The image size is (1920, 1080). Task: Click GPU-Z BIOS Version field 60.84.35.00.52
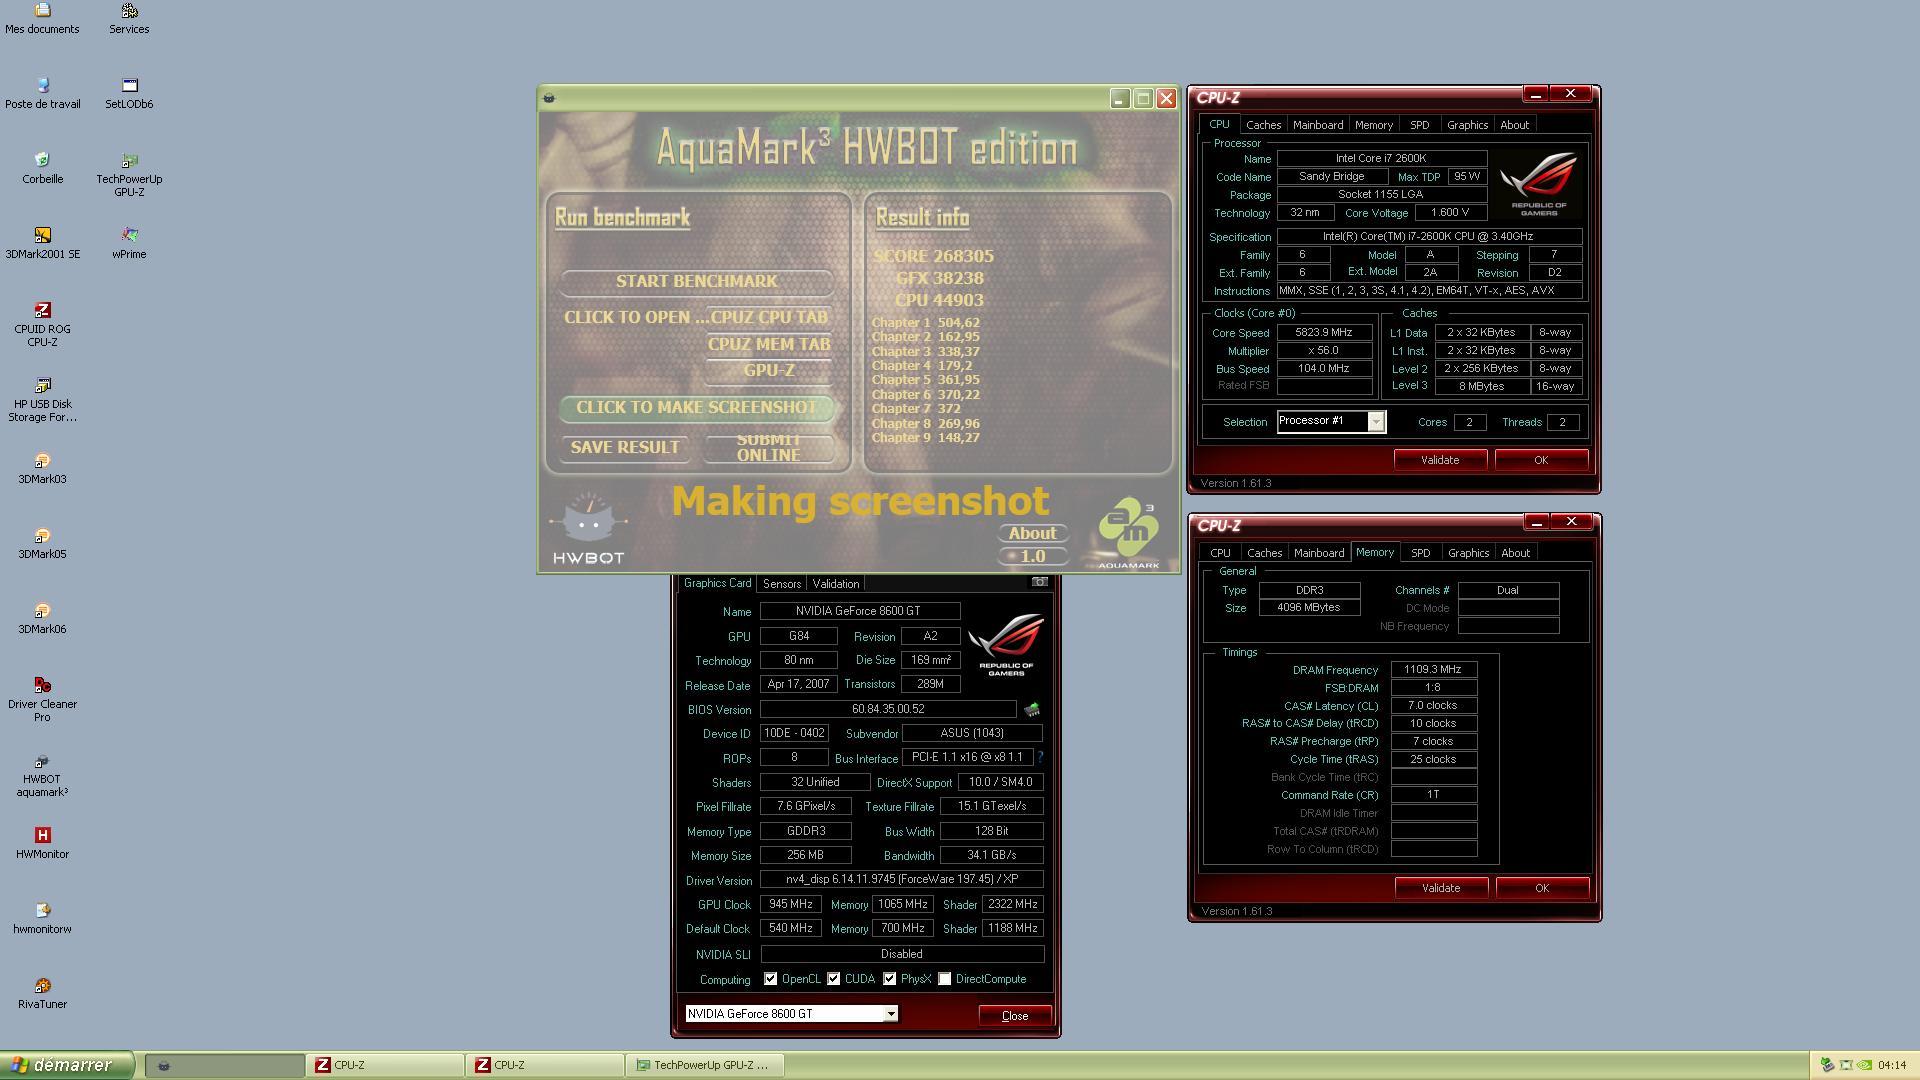(x=888, y=709)
